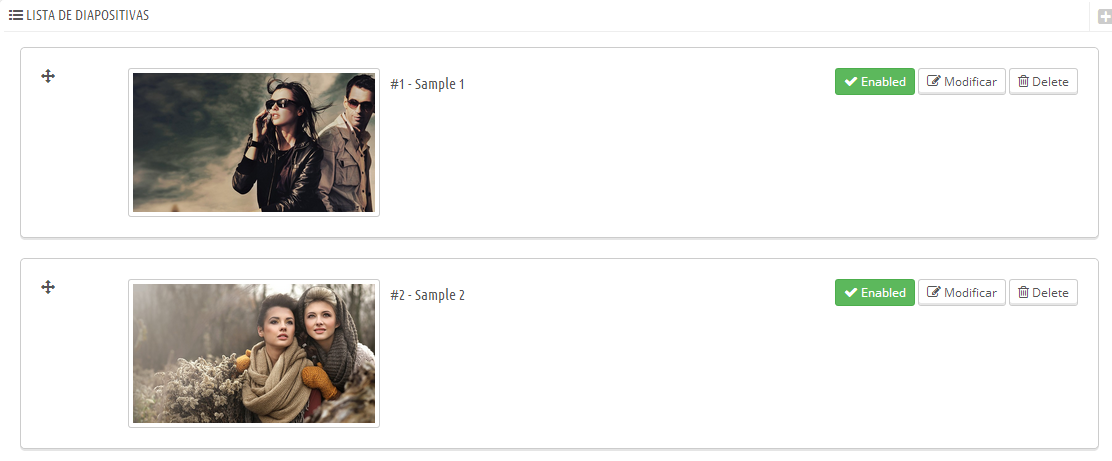Disable slide Sample 2 via its Enabled toggle
Screen dimensions: 1112x461
coord(874,292)
